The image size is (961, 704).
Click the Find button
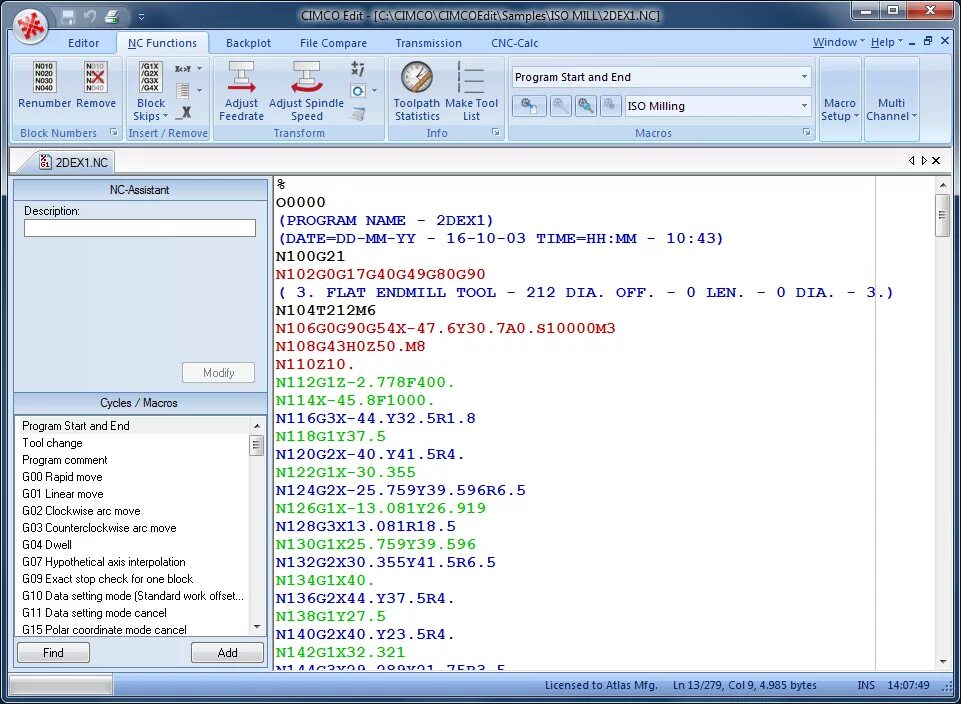53,653
